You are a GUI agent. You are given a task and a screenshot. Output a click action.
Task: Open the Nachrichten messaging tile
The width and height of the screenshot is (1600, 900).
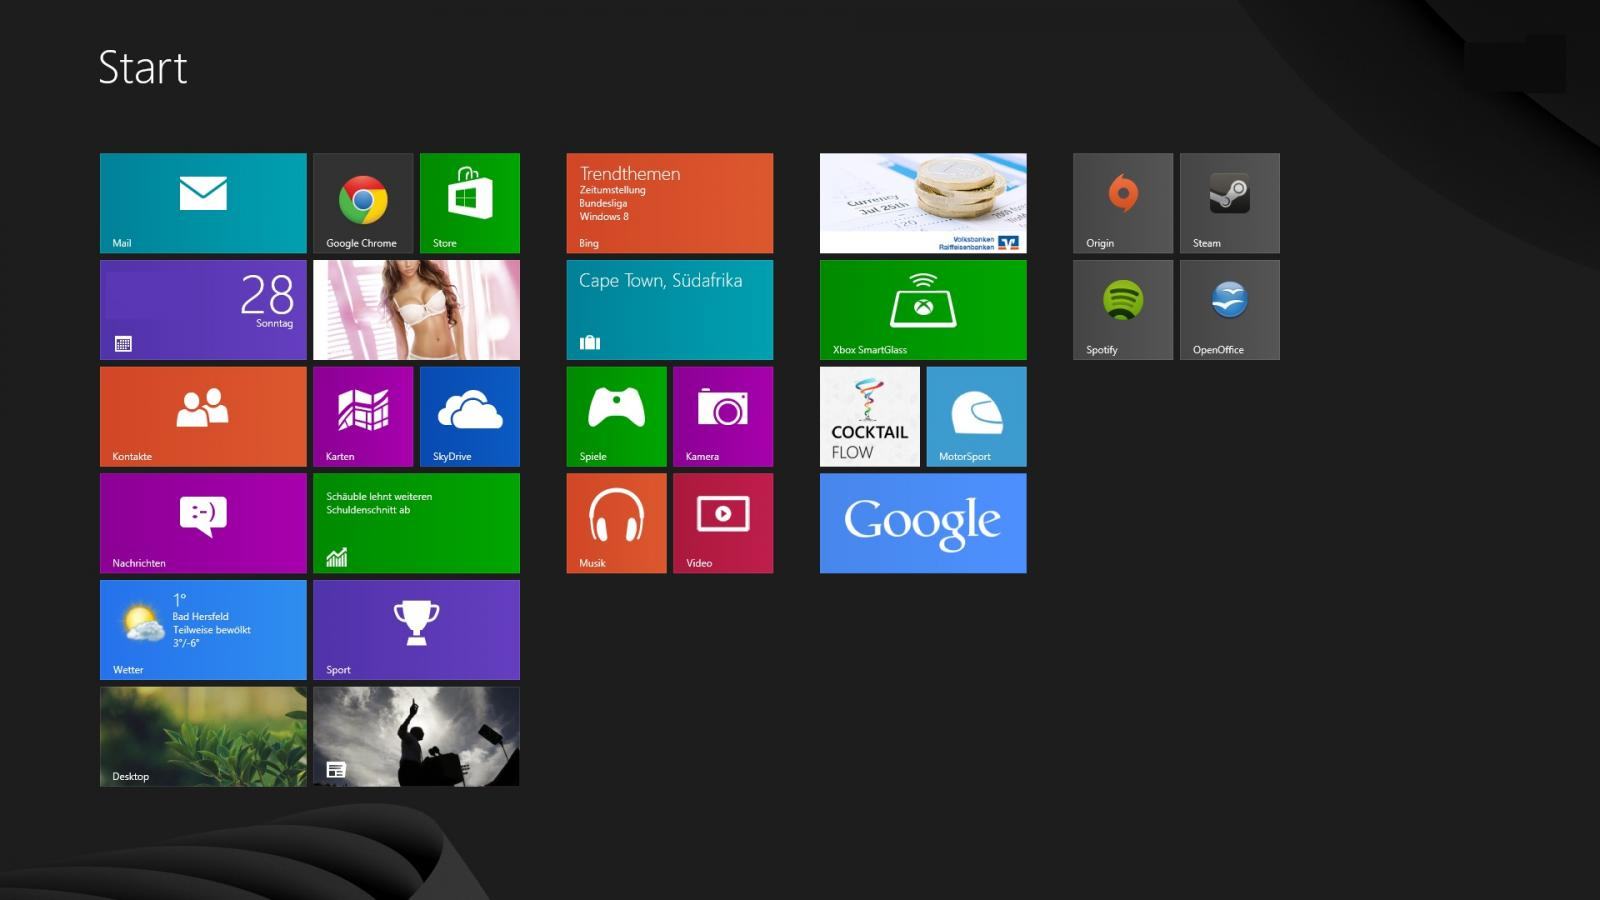[x=203, y=523]
